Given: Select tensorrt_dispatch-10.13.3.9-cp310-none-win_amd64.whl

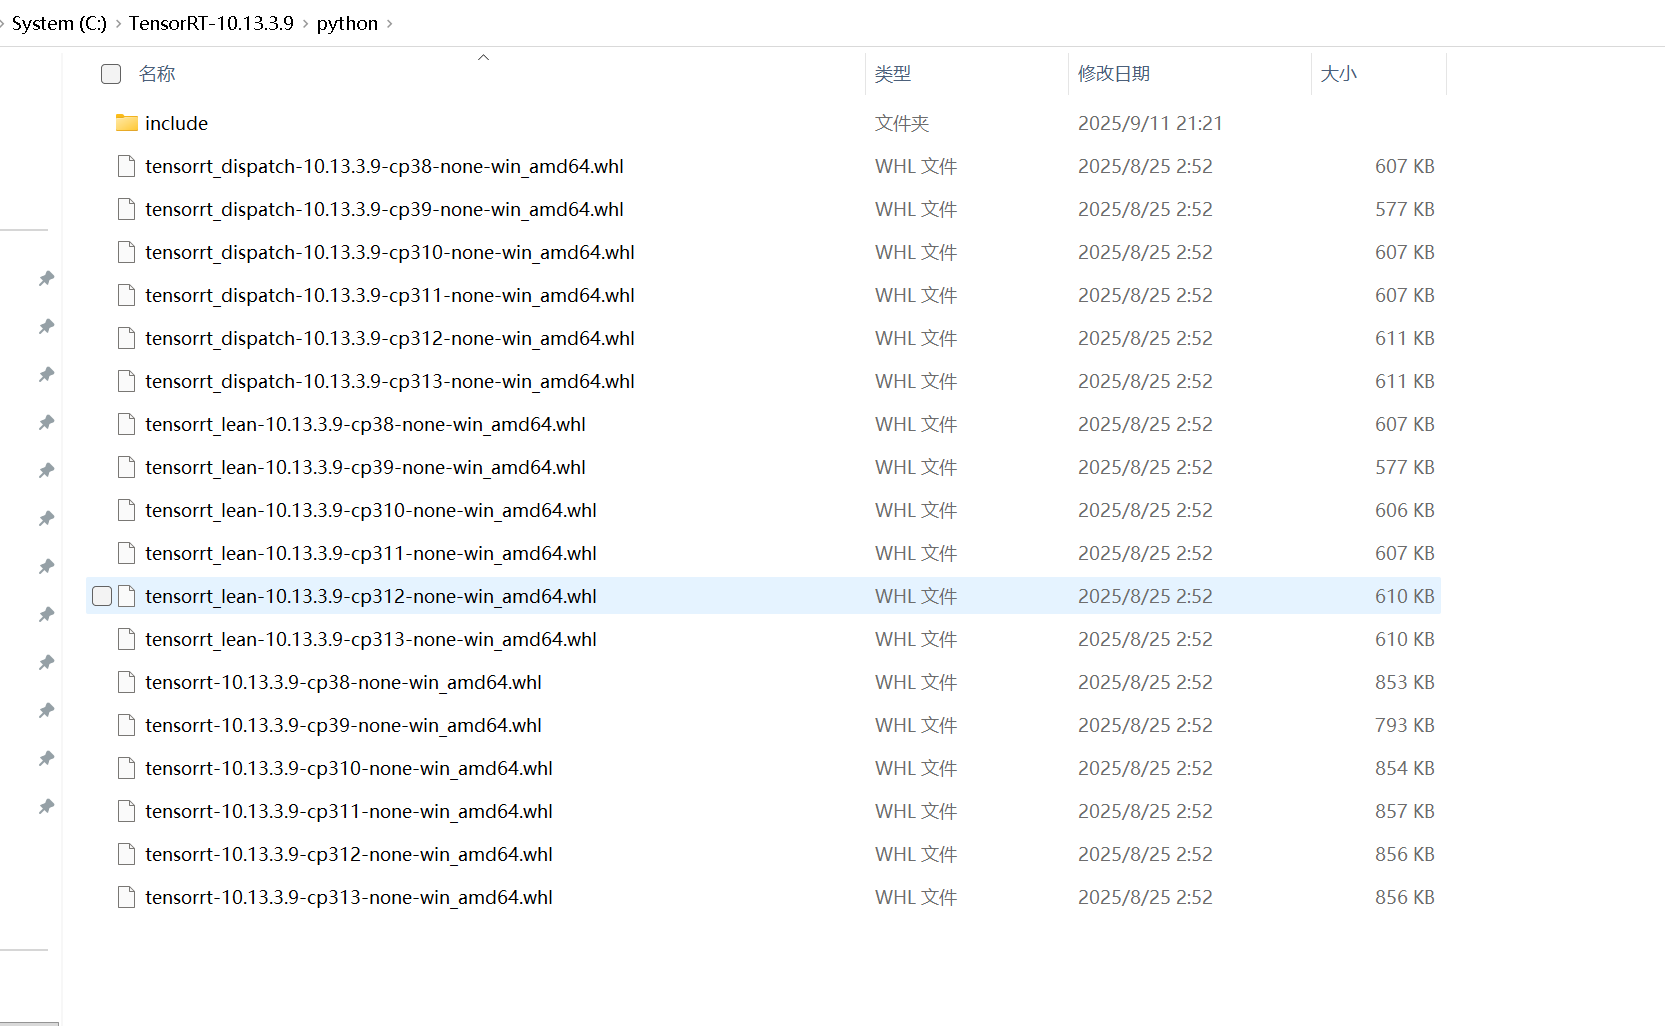Looking at the screenshot, I should pyautogui.click(x=390, y=252).
